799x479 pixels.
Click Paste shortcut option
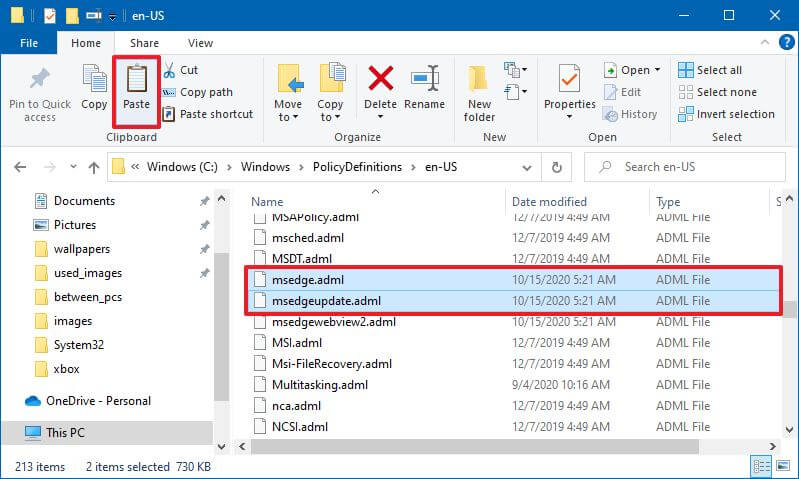click(207, 114)
